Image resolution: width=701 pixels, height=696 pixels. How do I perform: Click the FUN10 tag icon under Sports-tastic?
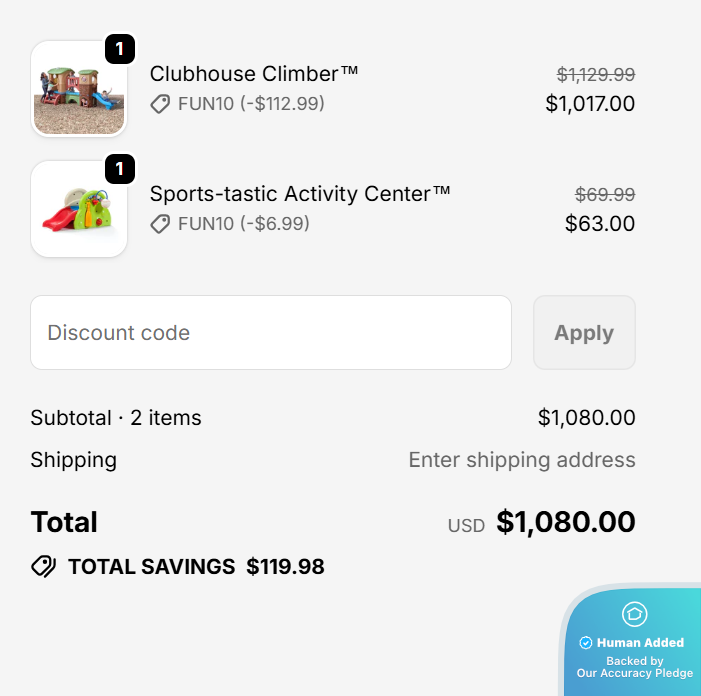pos(160,224)
